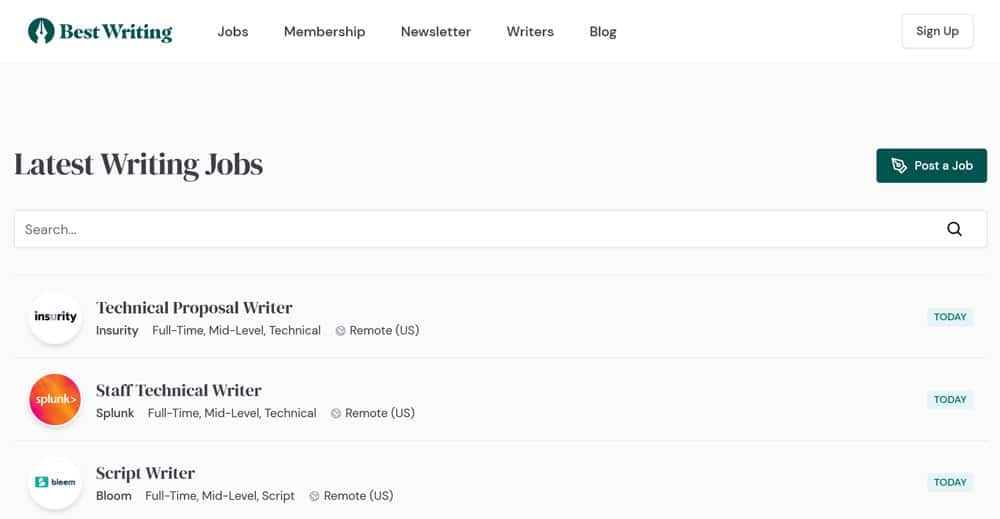Focus the Search input field

coord(480,229)
